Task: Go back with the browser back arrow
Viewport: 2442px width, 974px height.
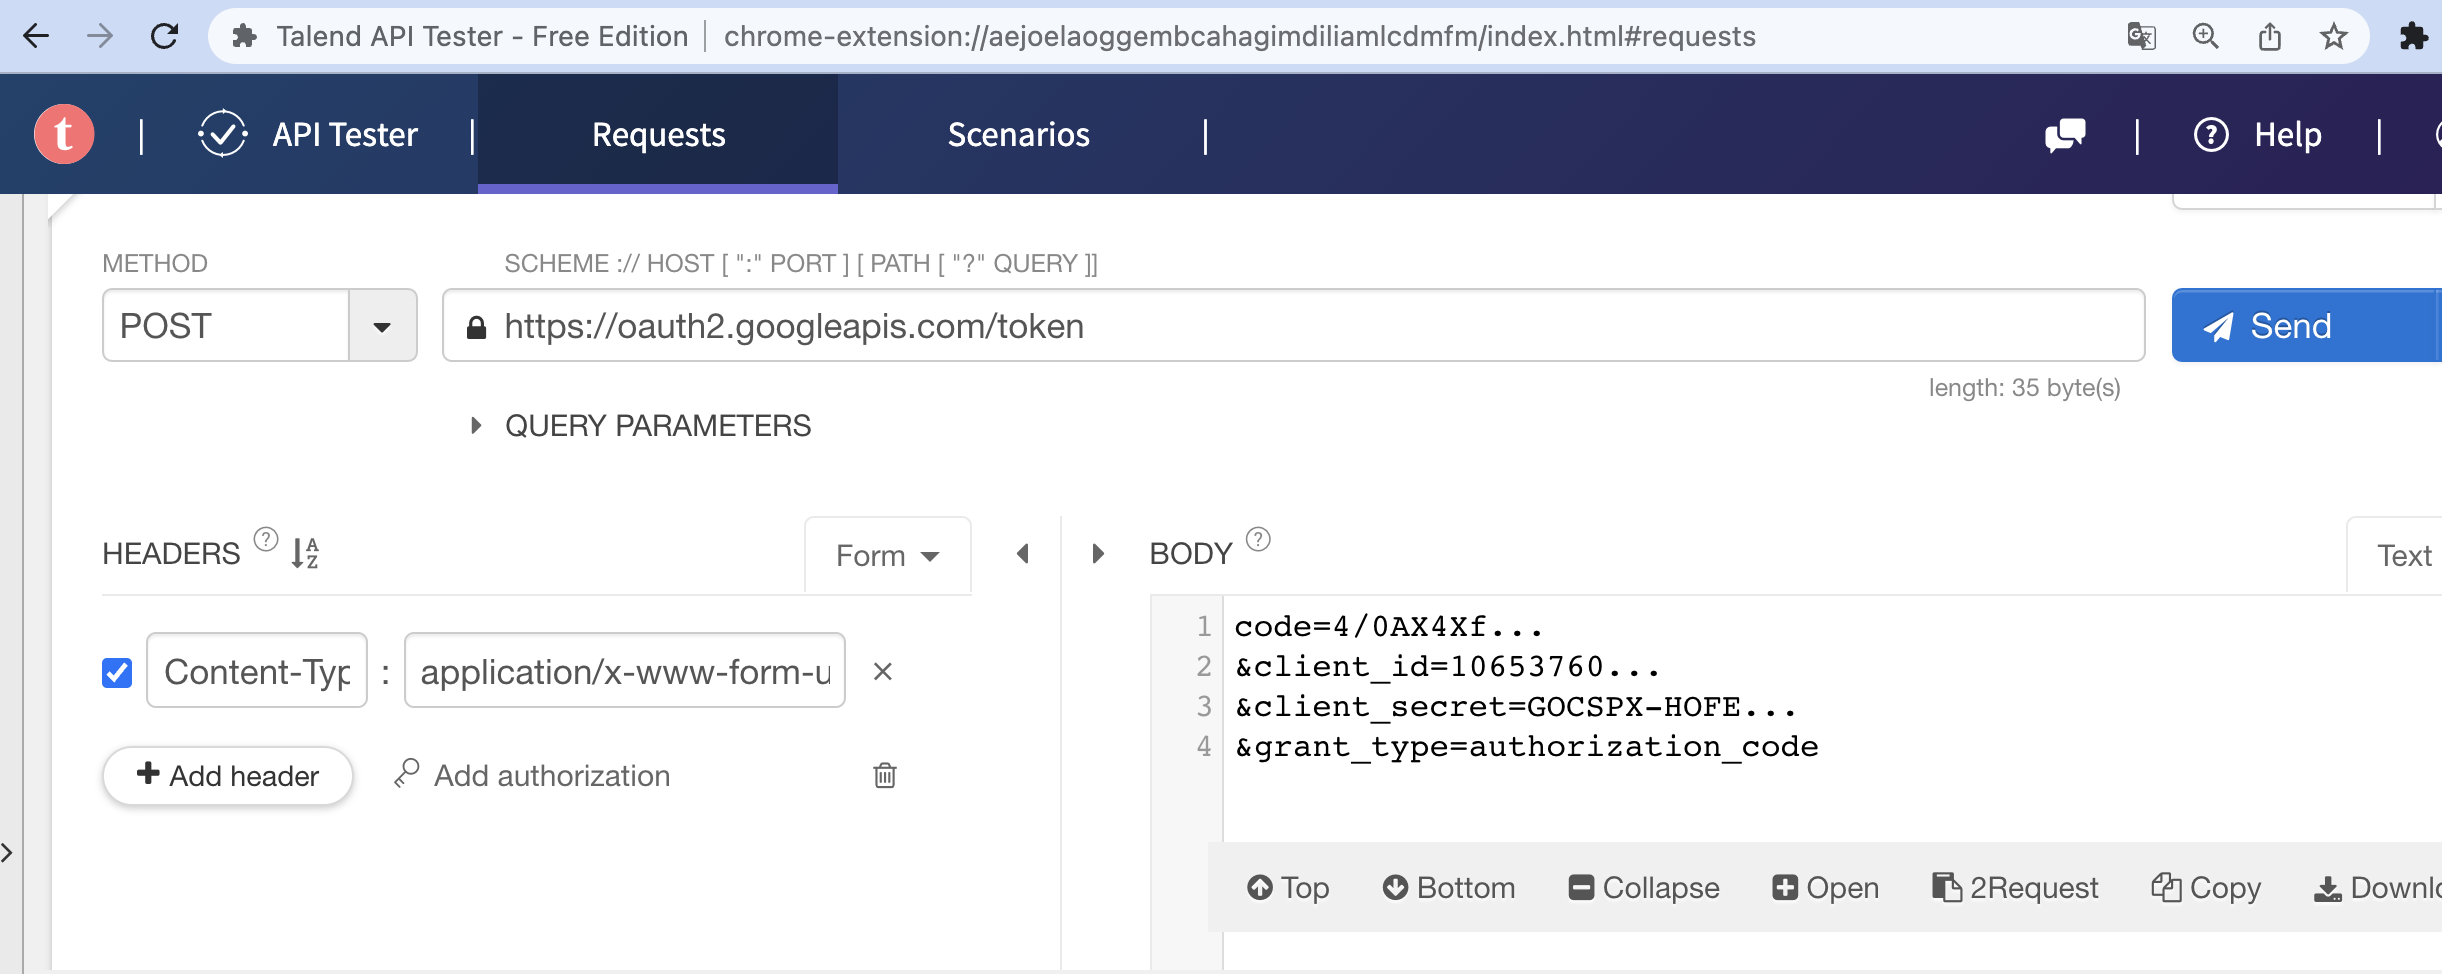Action: [x=36, y=37]
